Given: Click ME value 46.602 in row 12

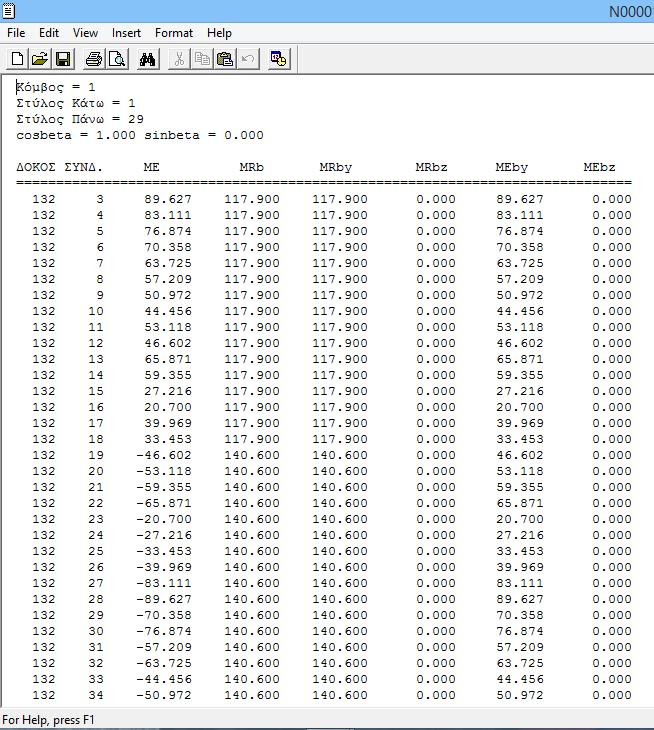Looking at the screenshot, I should point(168,343).
